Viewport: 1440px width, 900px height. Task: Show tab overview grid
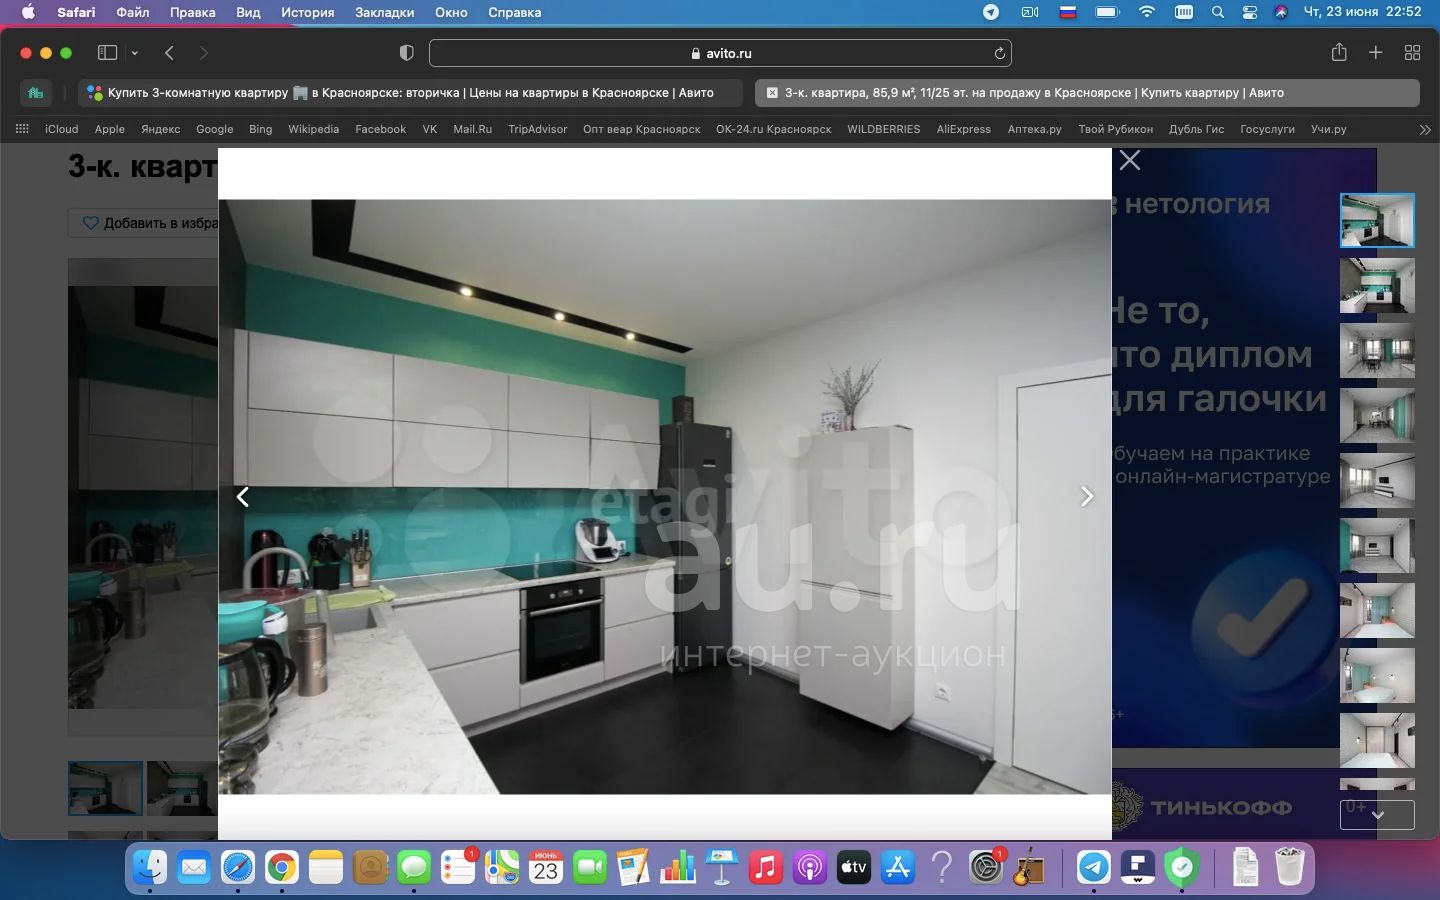click(1412, 53)
